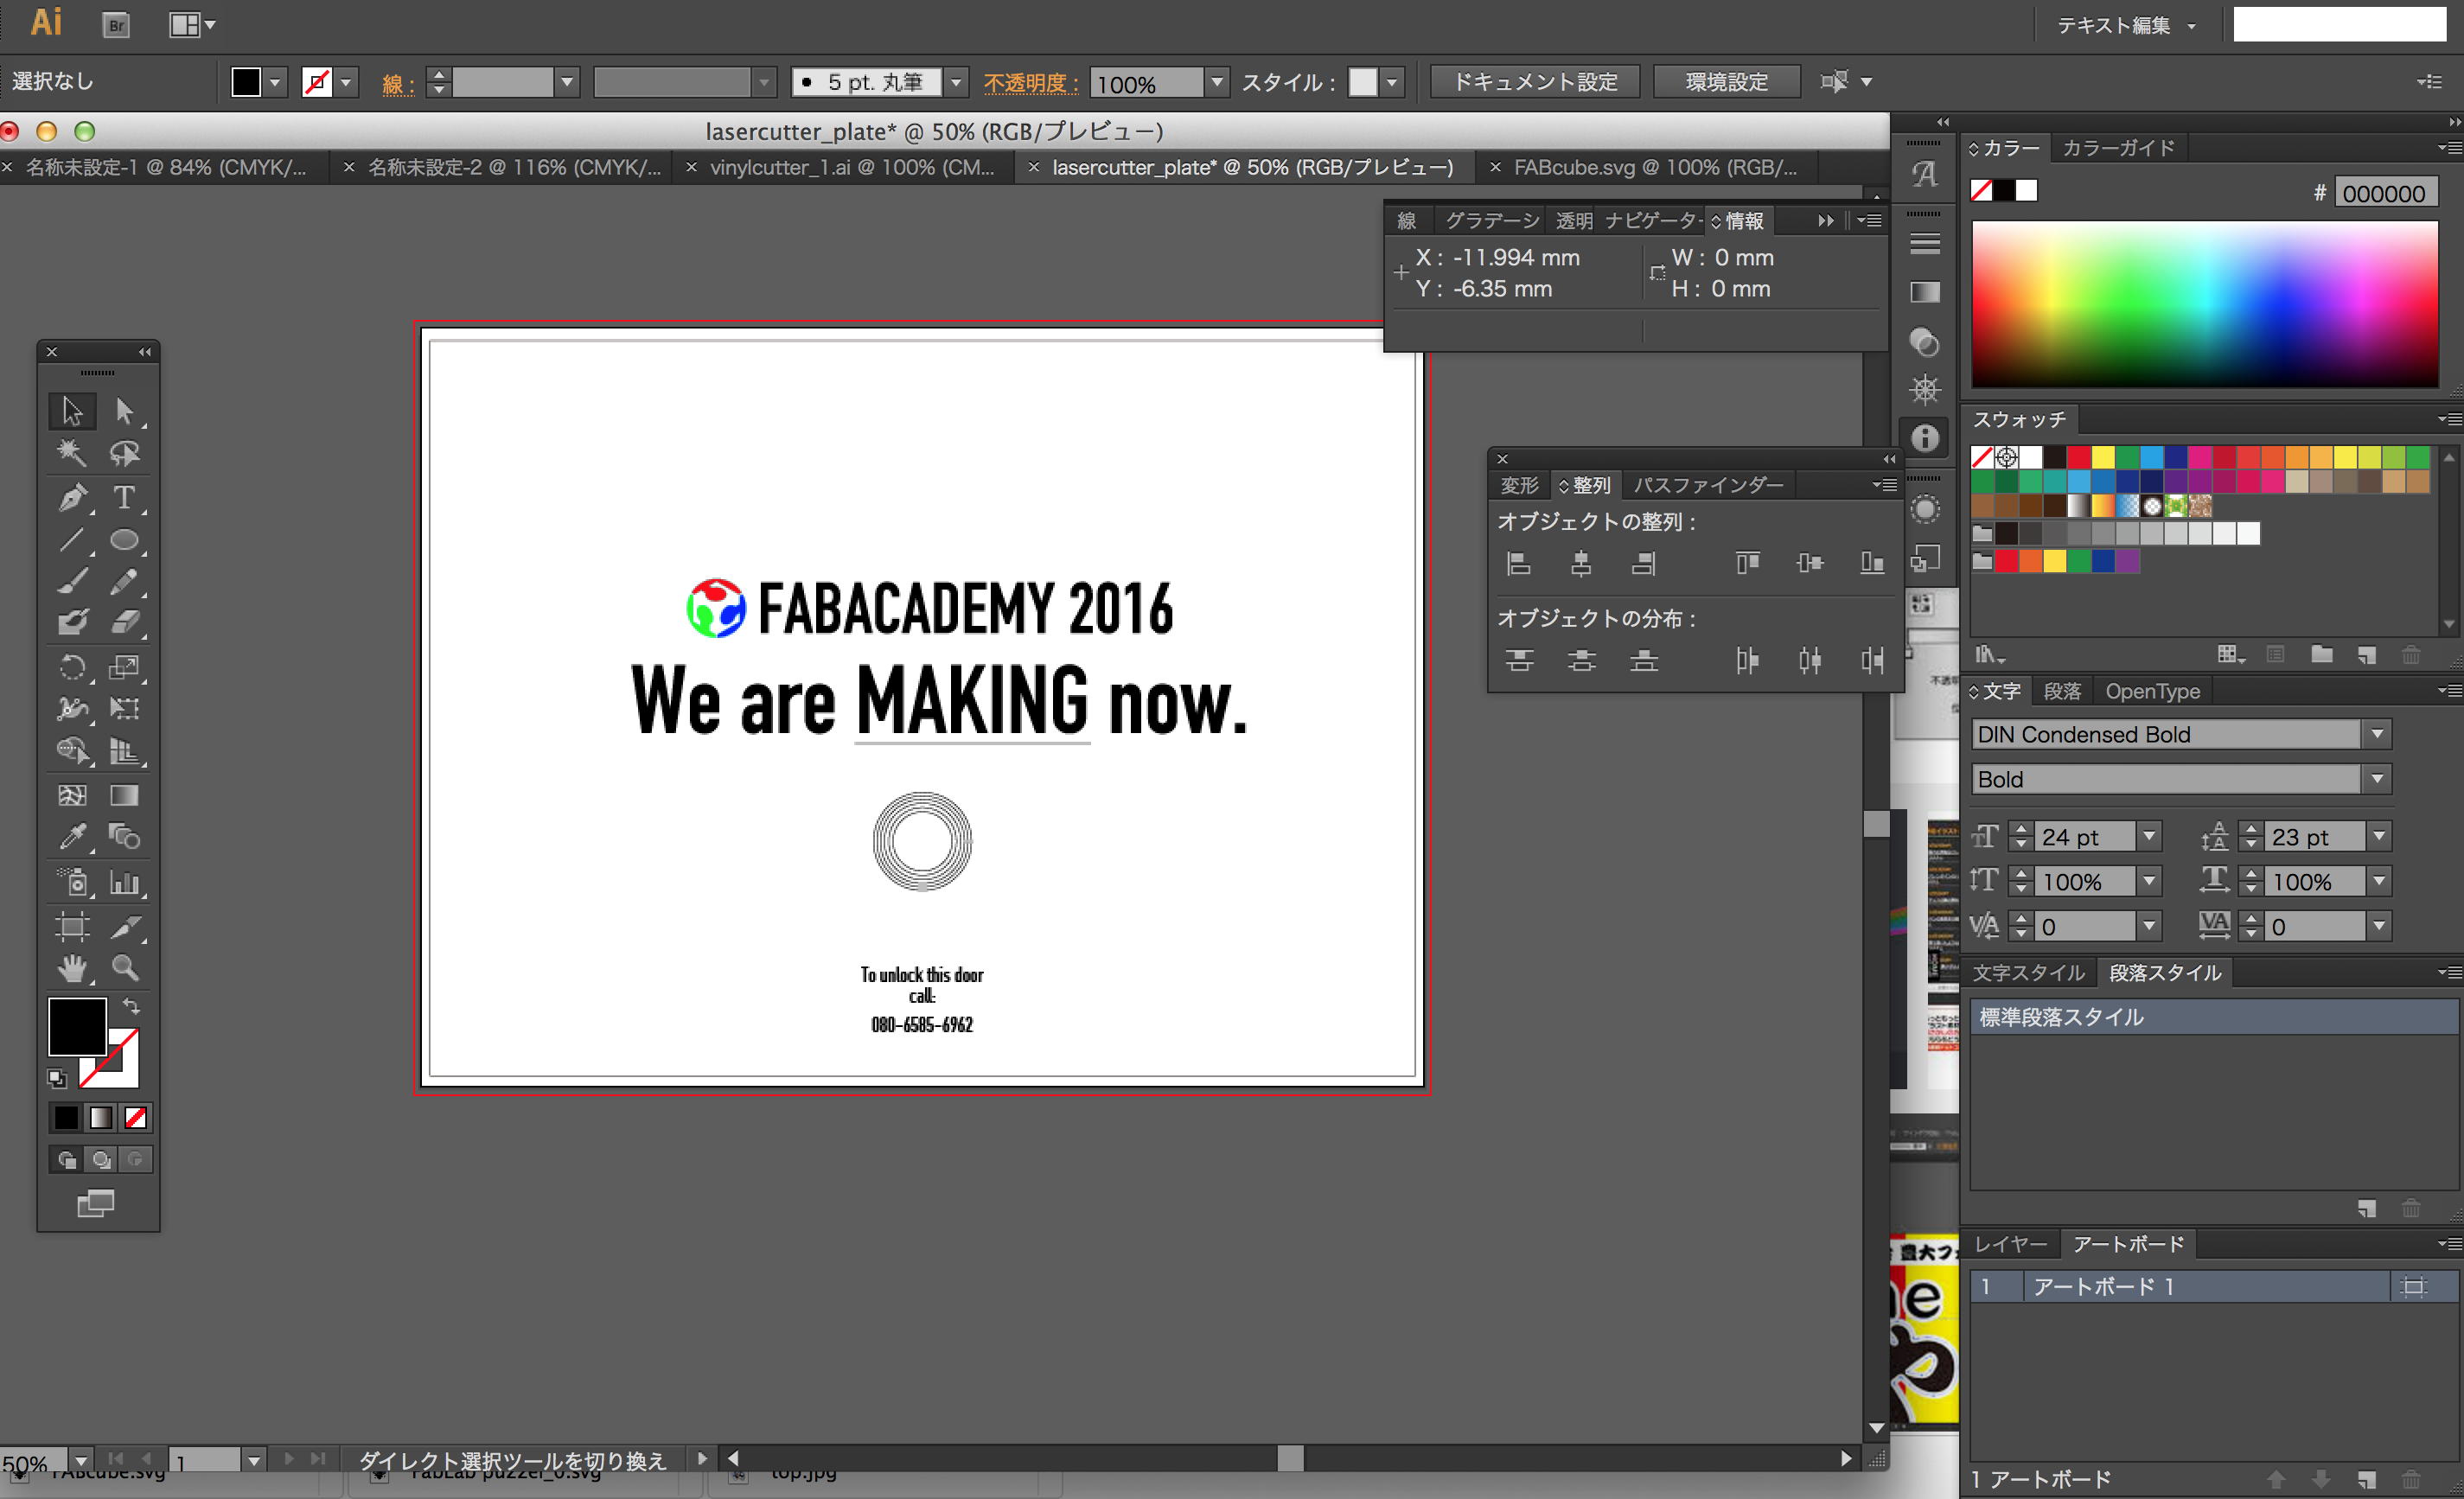Open the テキスト編集 workspace switcher
This screenshot has height=1499, width=2464.
tap(2126, 25)
